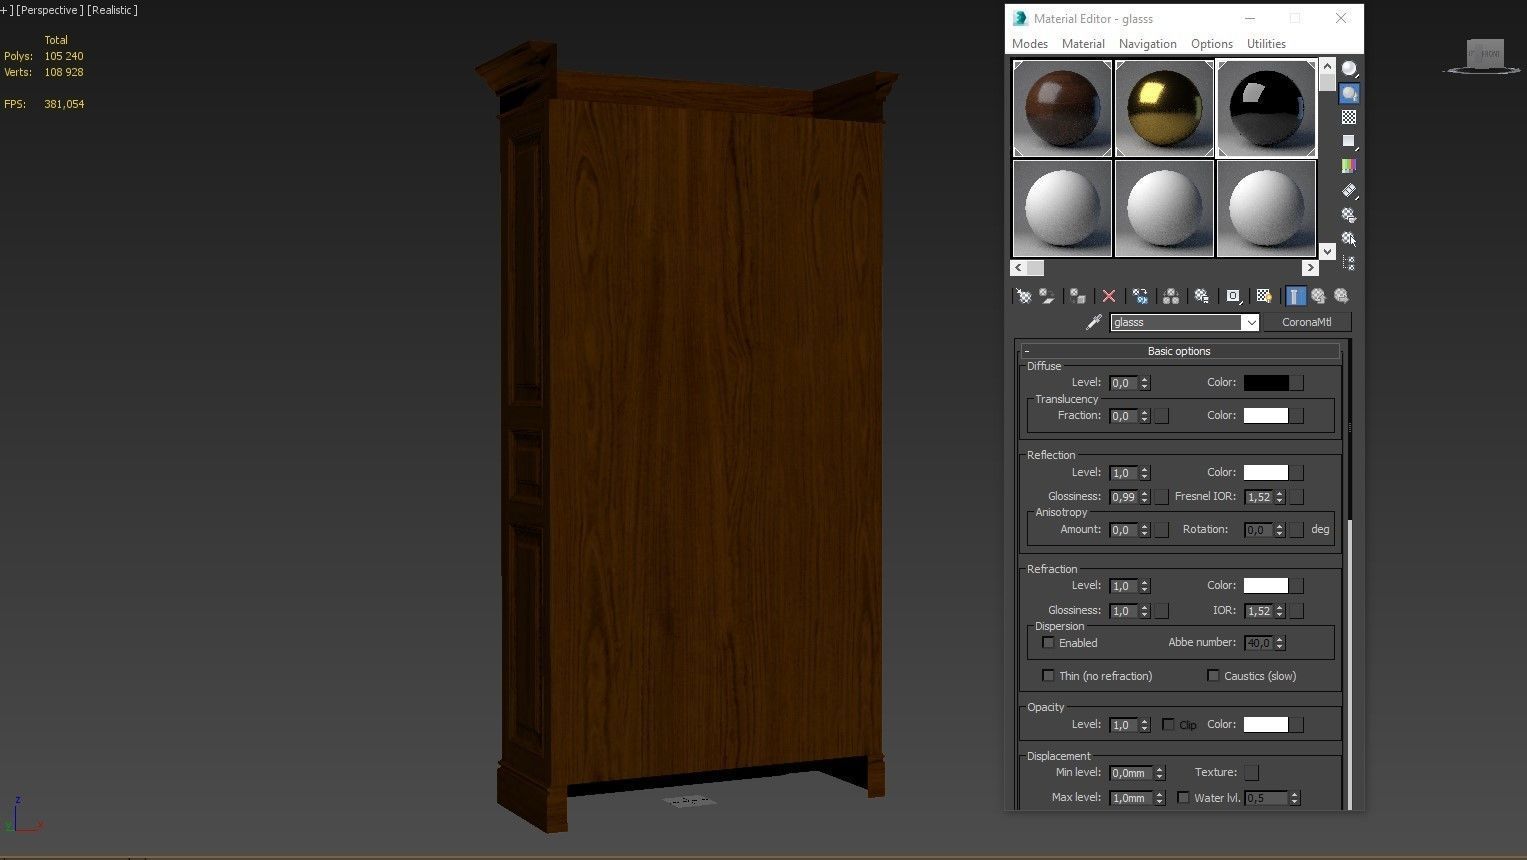Click the Make Material Copy icon
The image size is (1527, 860).
(x=1140, y=296)
